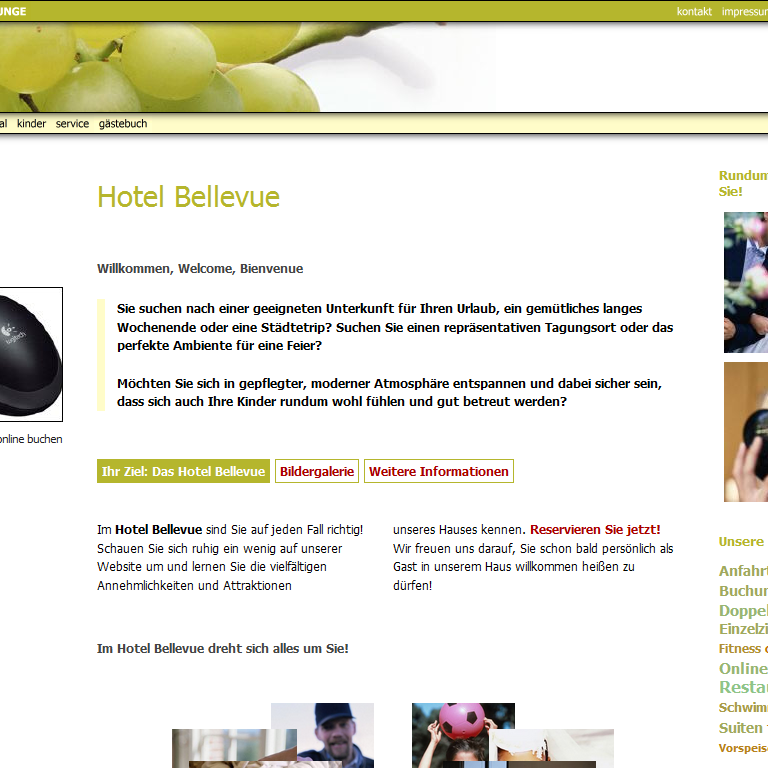Switch to the Bildergalerie tab
Viewport: 768px width, 768px height.
pos(317,471)
